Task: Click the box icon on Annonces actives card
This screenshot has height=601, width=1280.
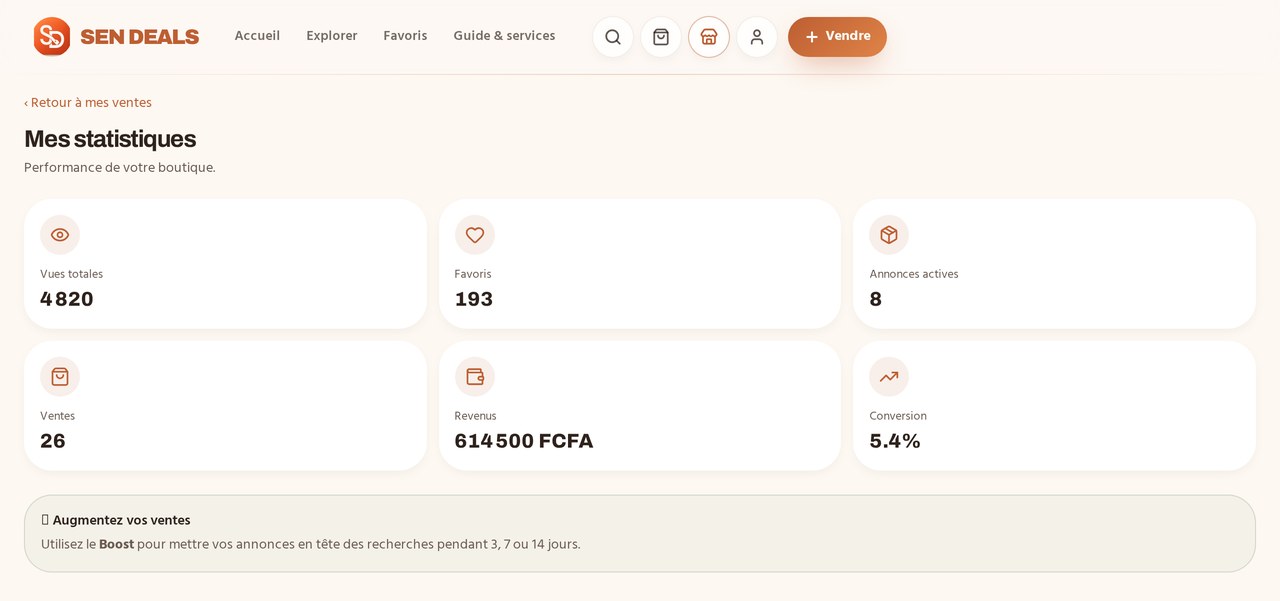Action: pos(889,235)
